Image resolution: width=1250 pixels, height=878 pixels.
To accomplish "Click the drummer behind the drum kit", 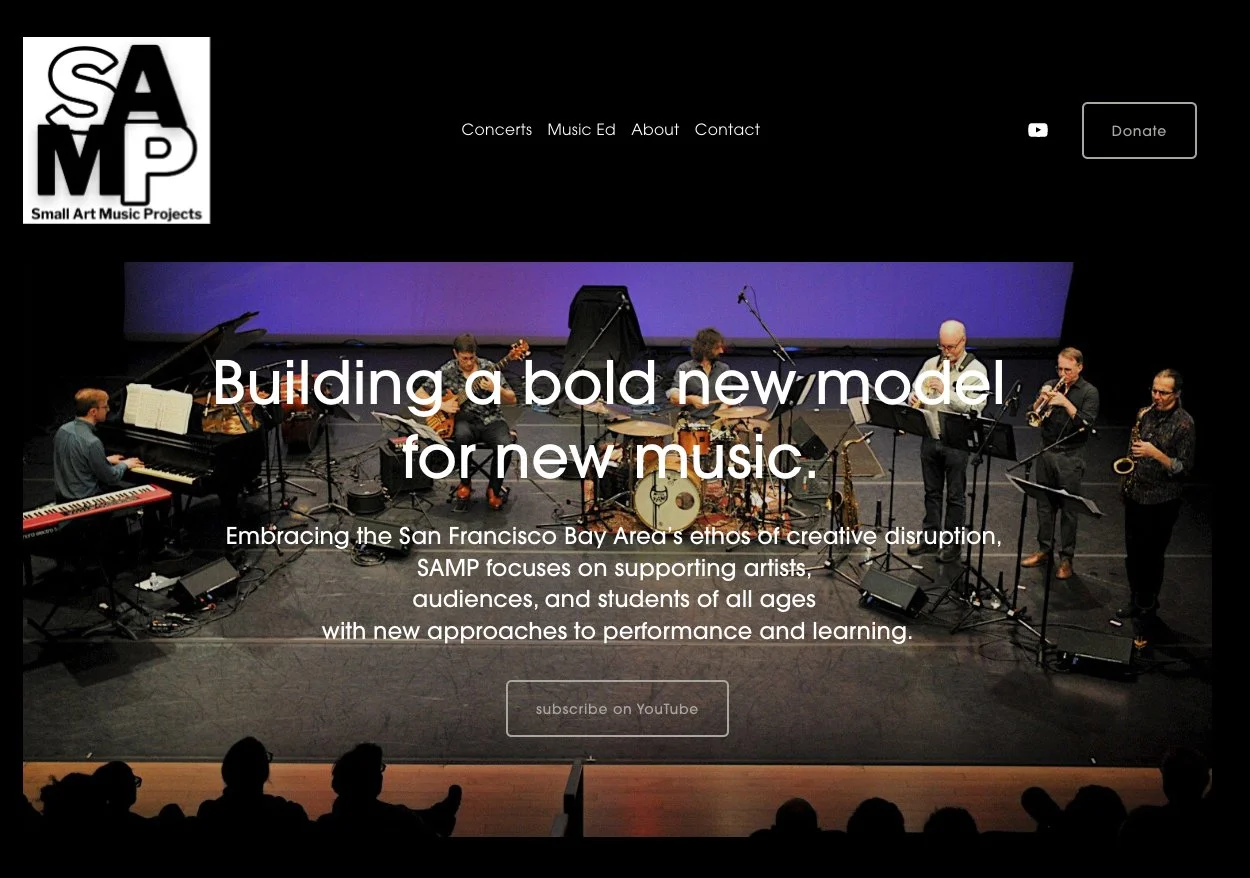I will (x=708, y=365).
